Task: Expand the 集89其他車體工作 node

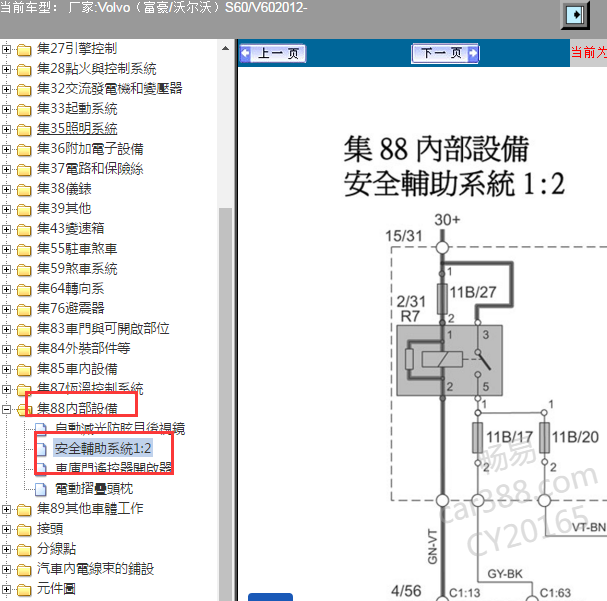Action: click(x=6, y=509)
